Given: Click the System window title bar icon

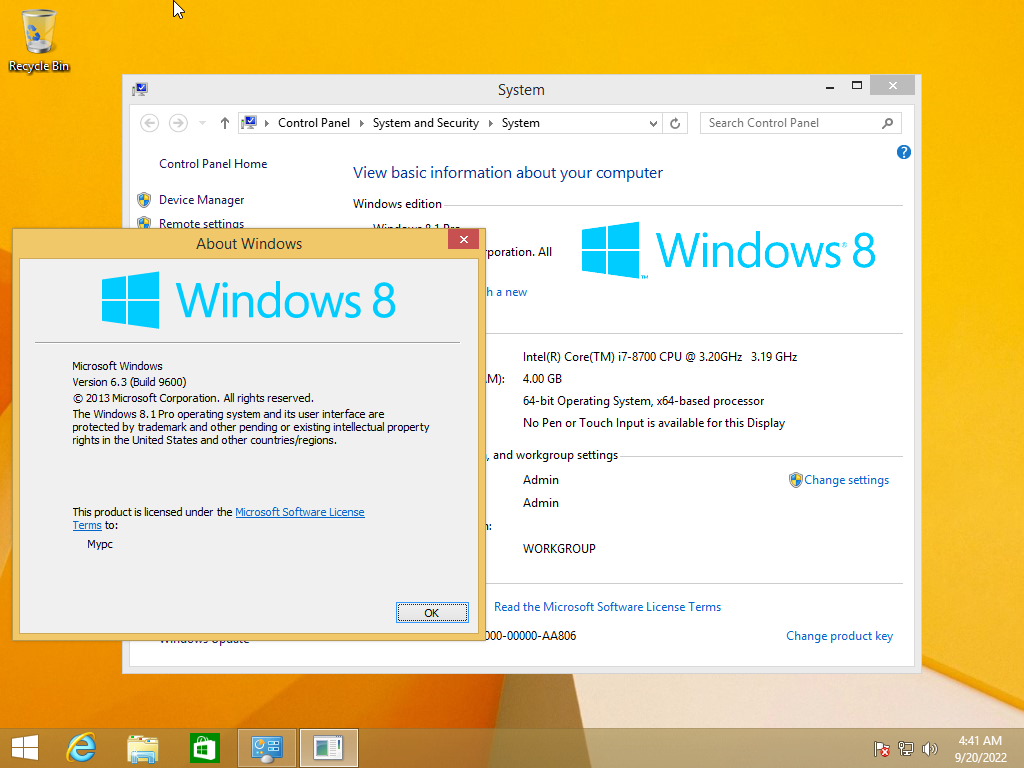Looking at the screenshot, I should coord(140,89).
